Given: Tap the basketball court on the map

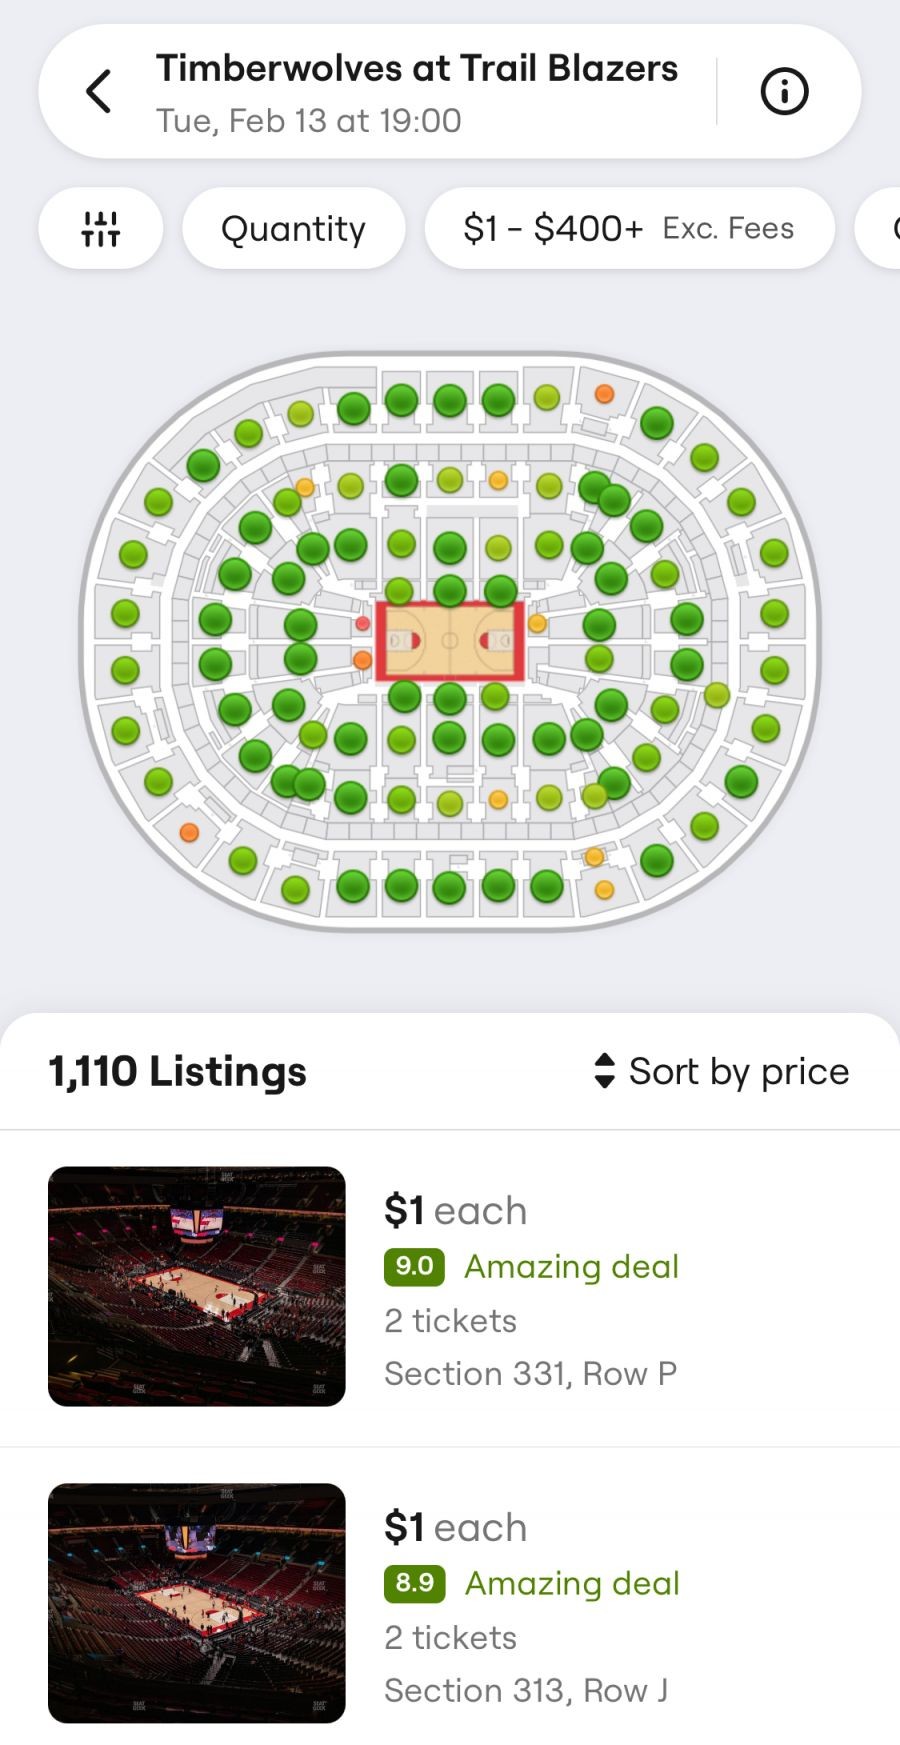Looking at the screenshot, I should pyautogui.click(x=450, y=641).
